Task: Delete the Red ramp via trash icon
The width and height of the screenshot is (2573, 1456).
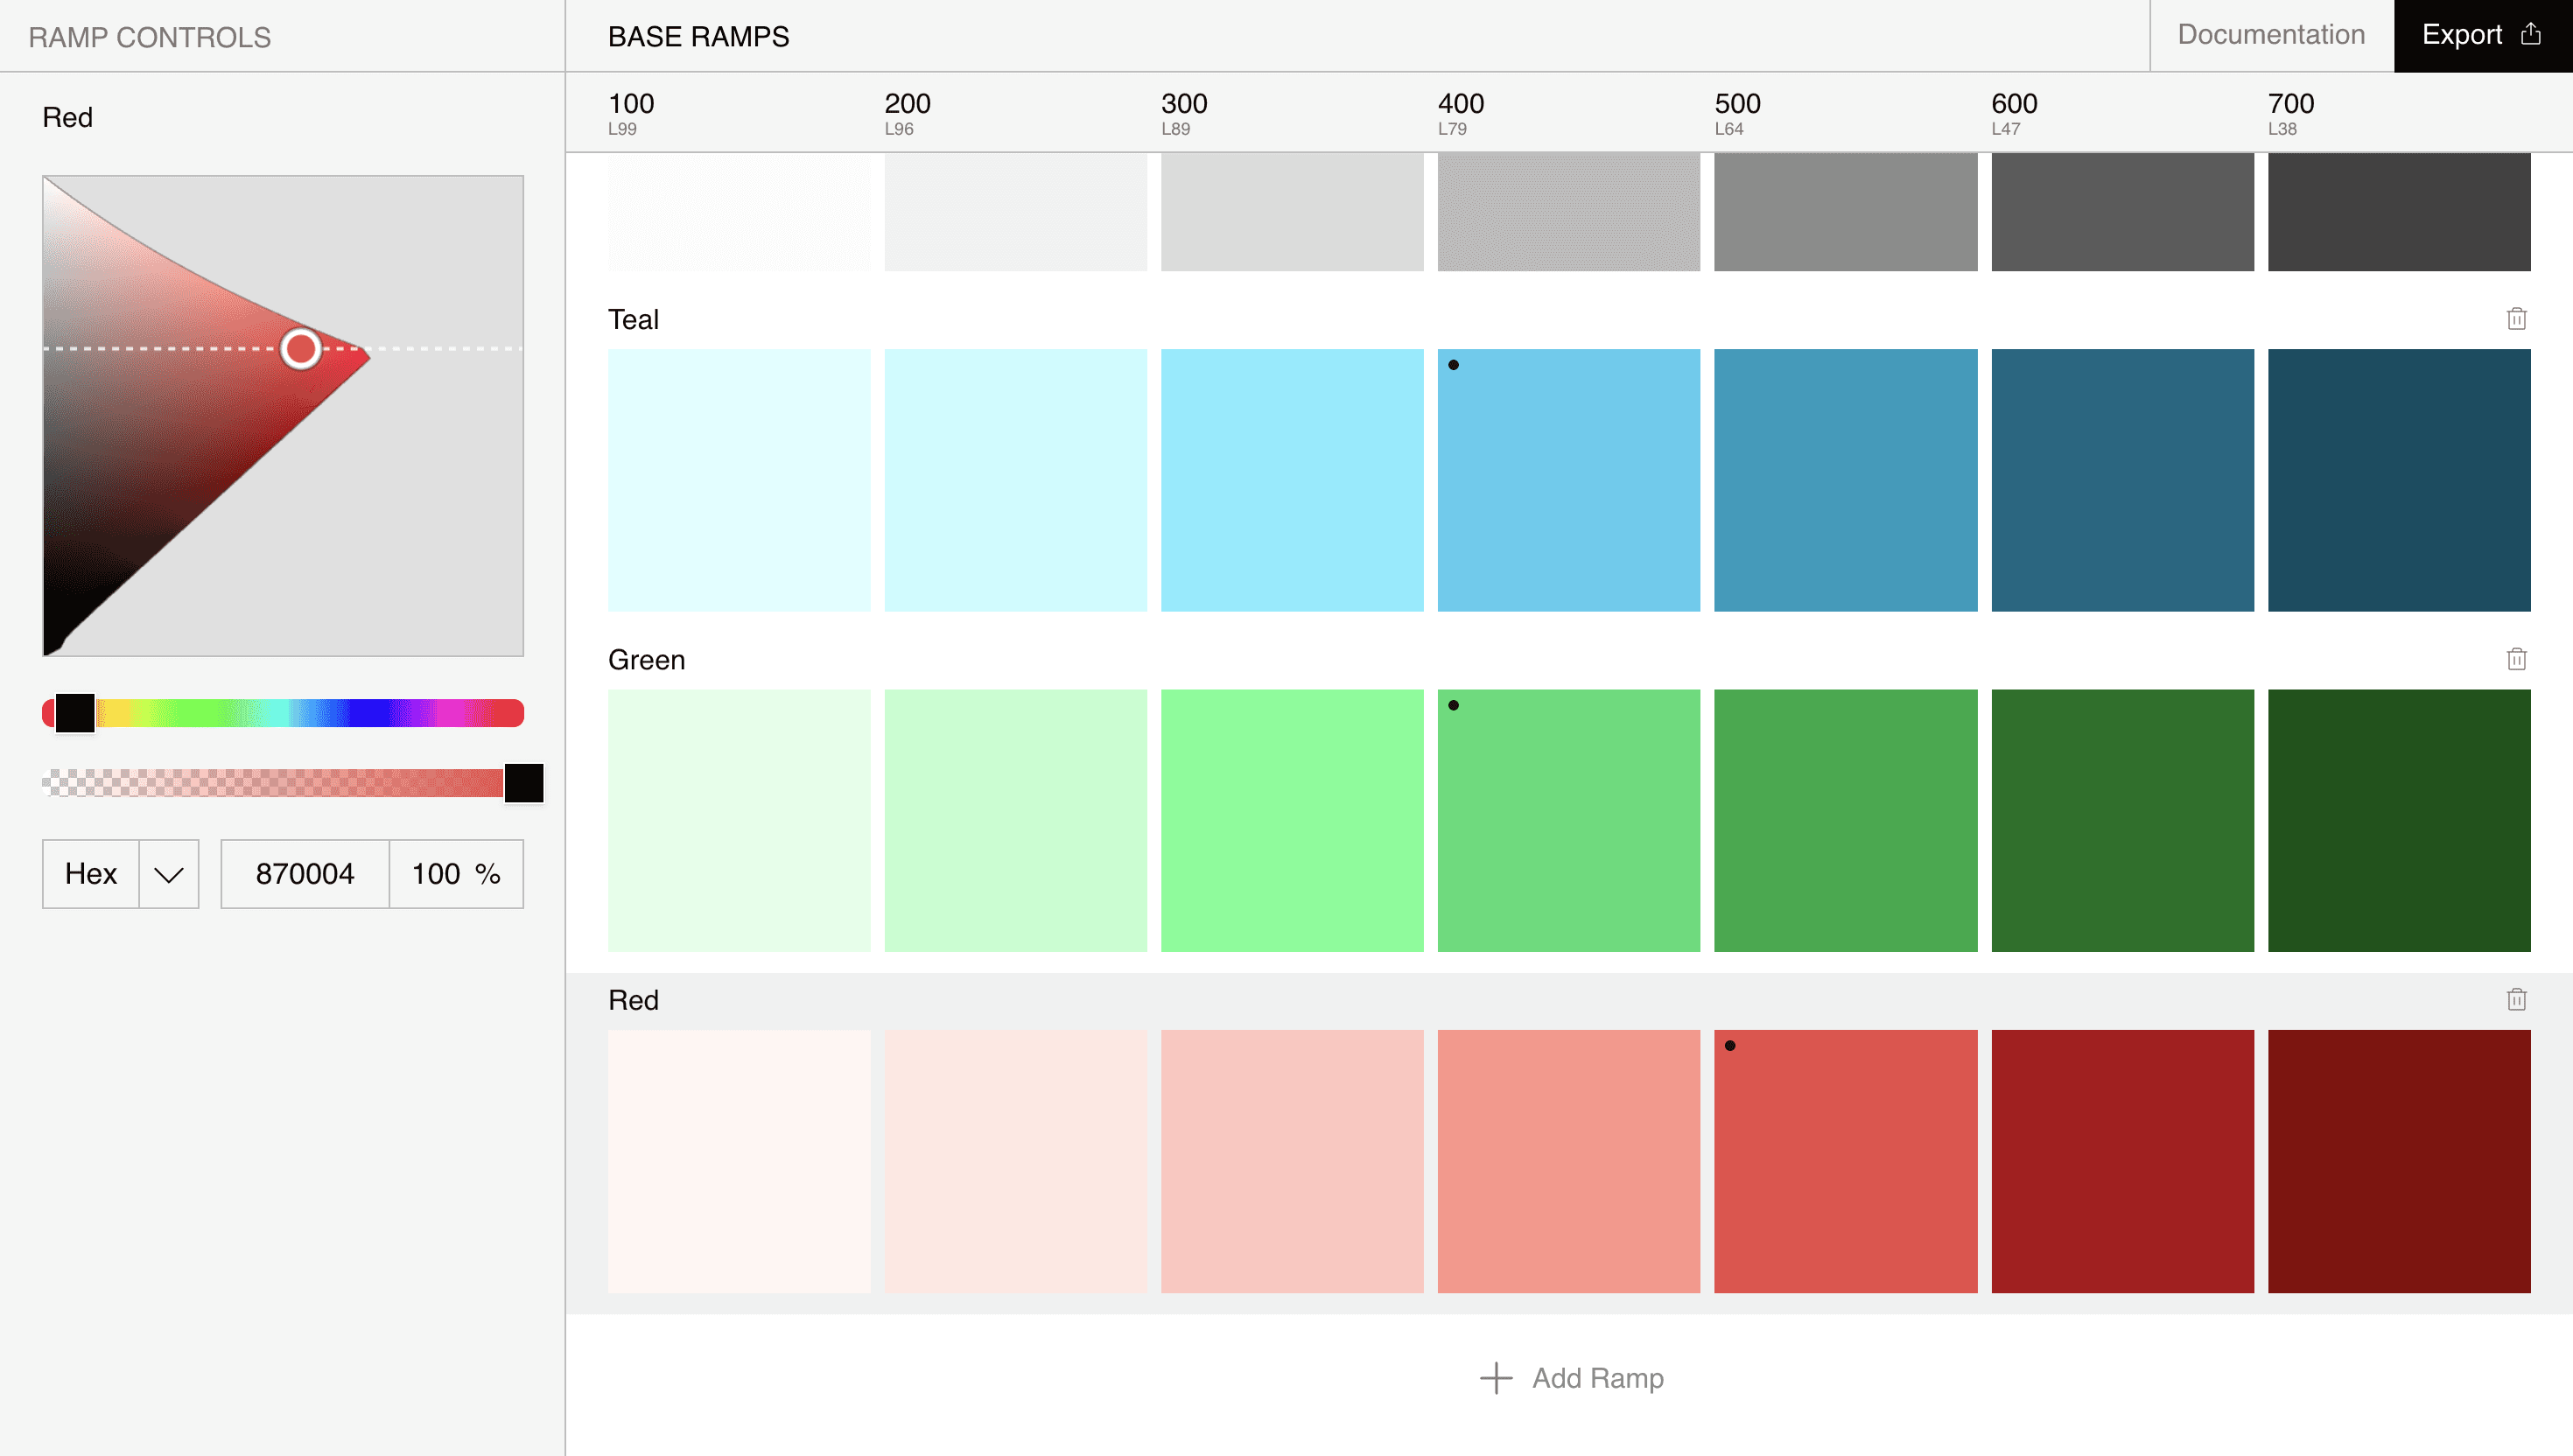Action: click(x=2516, y=999)
